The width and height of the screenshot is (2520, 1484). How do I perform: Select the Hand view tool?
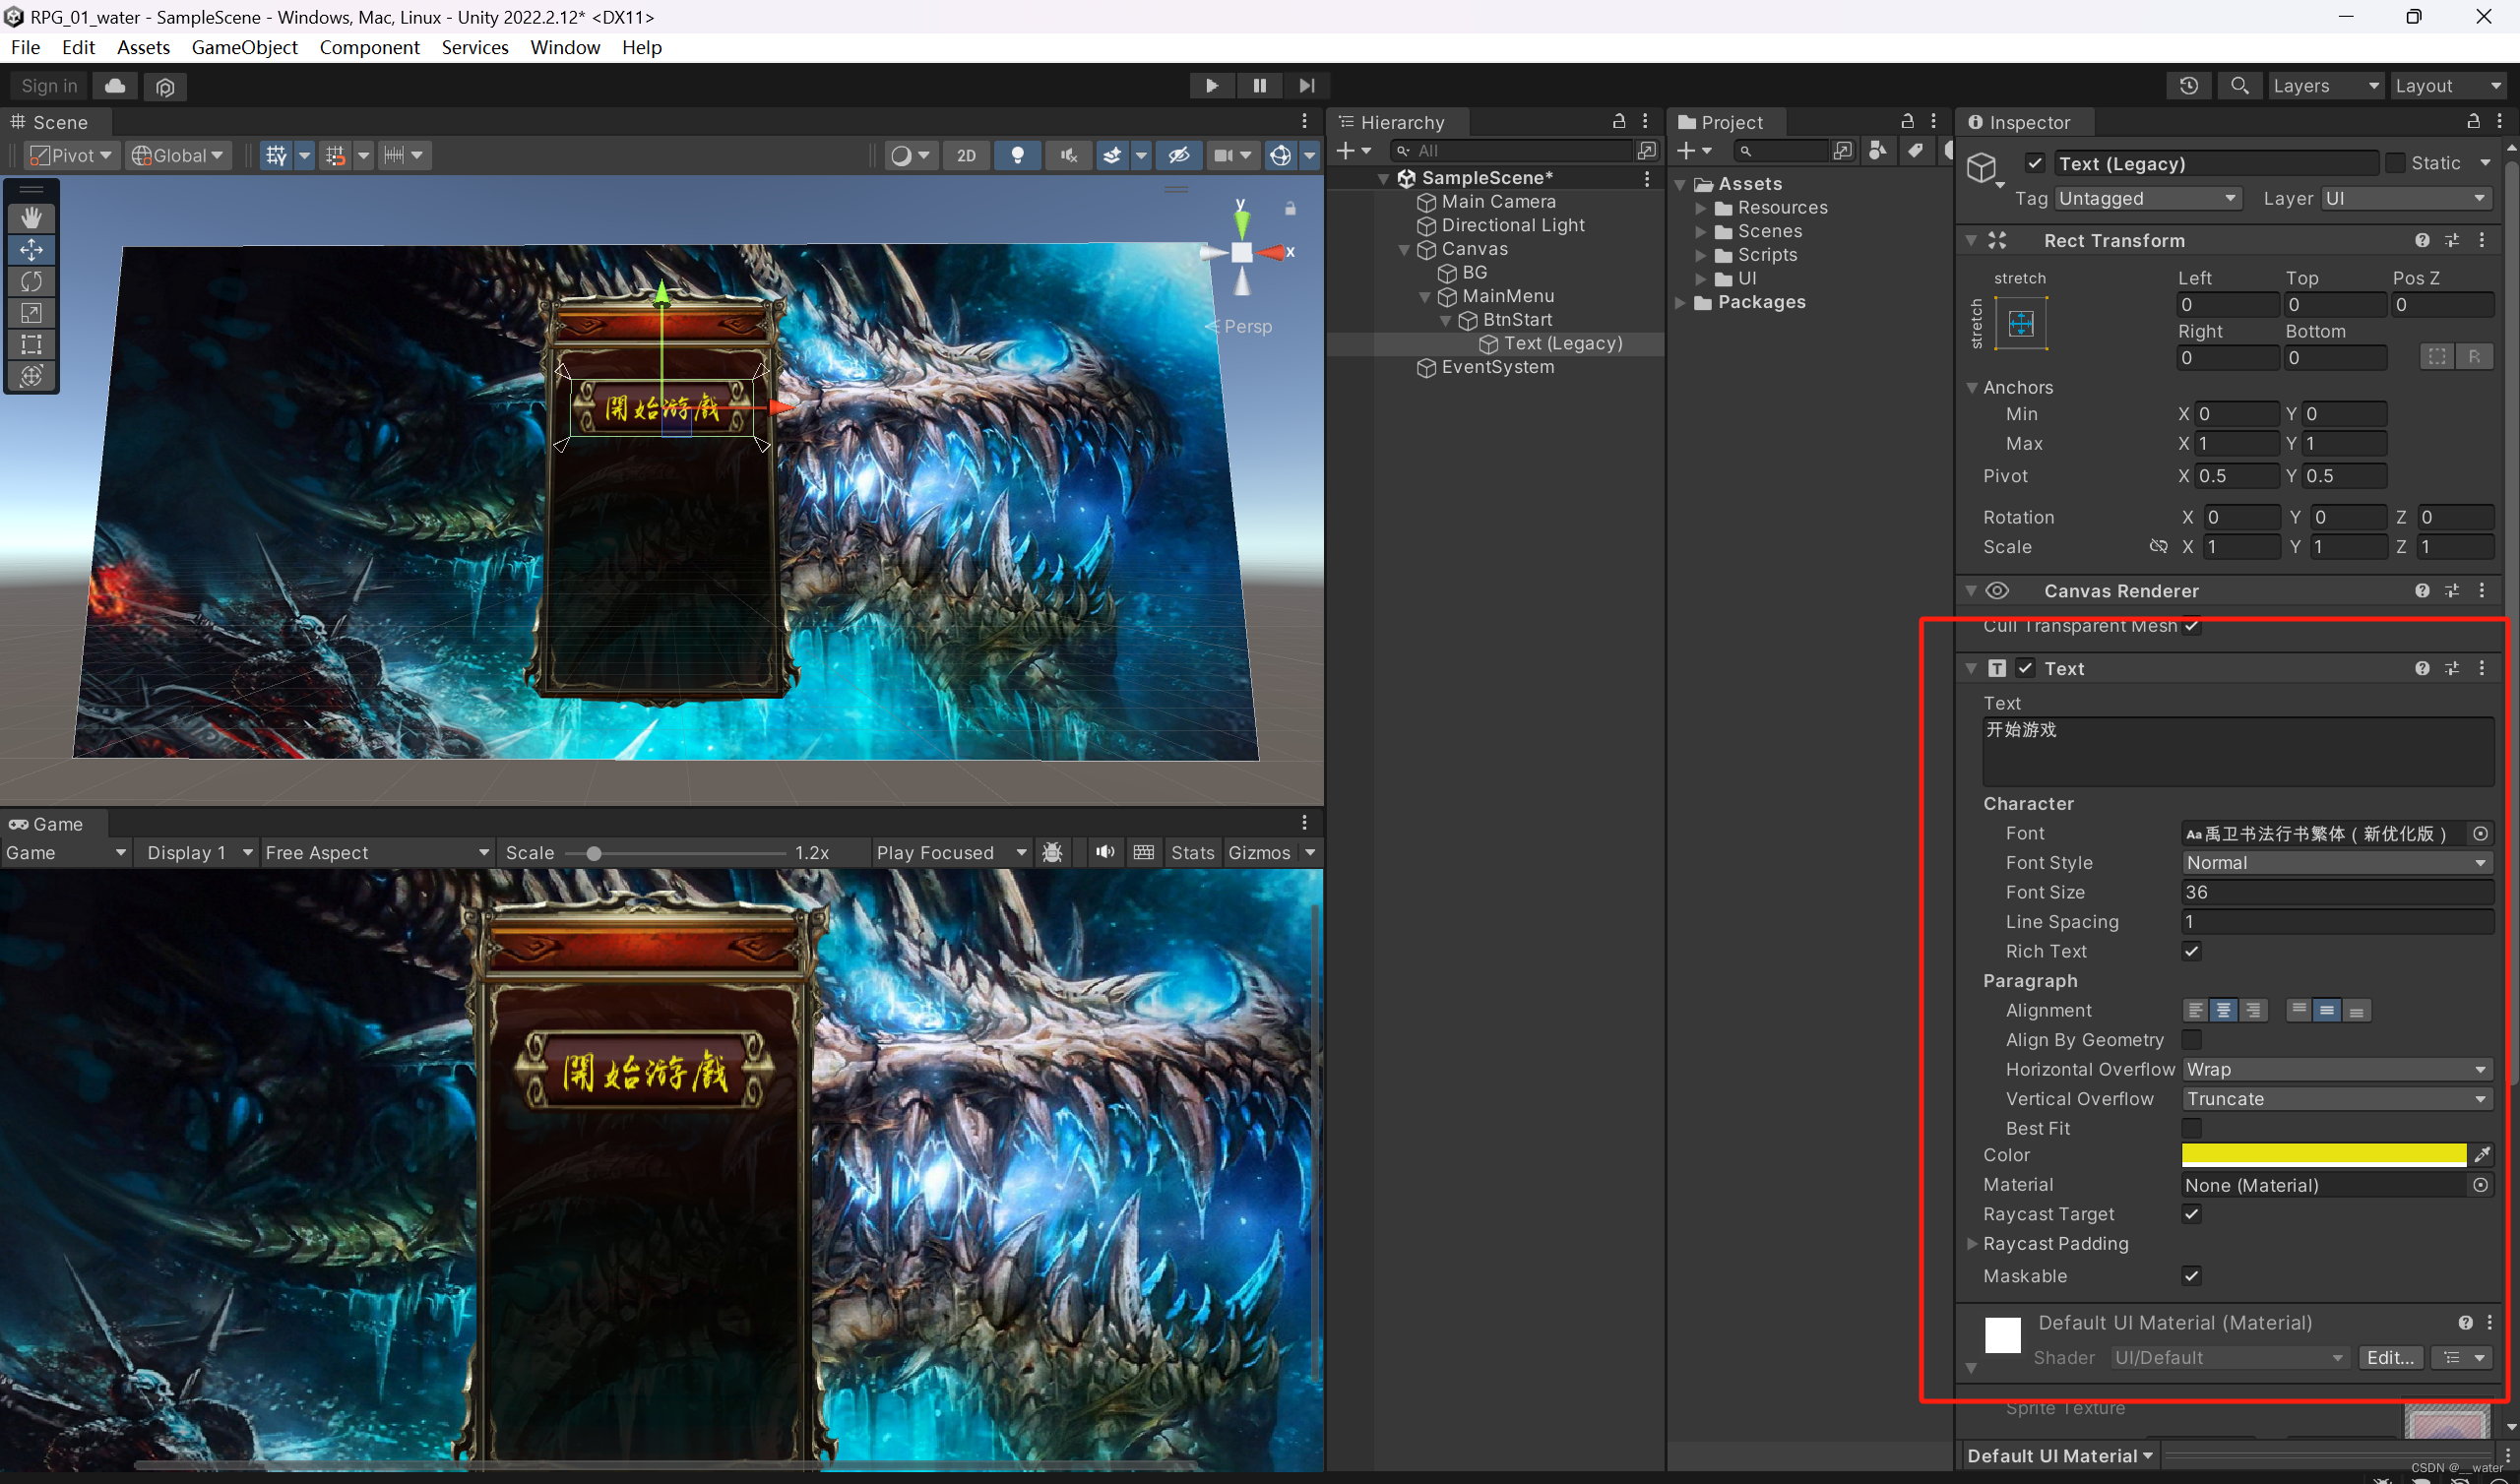coord(31,218)
